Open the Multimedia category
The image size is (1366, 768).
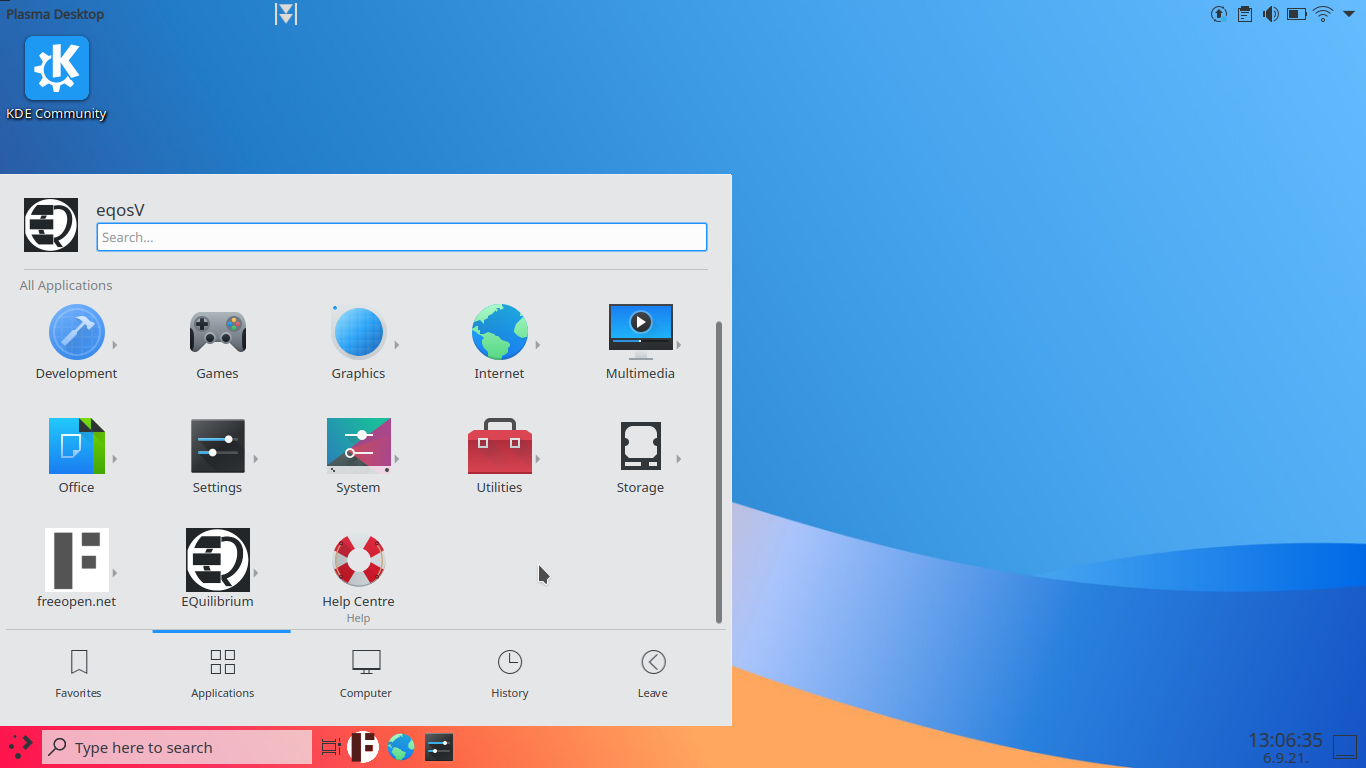pyautogui.click(x=641, y=344)
